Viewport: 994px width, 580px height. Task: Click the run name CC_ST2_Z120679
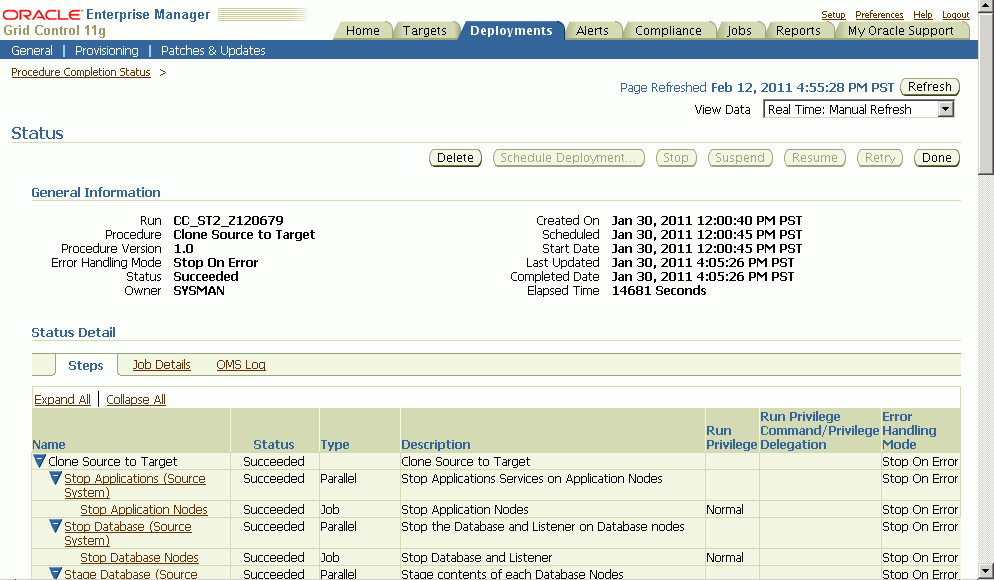pyautogui.click(x=228, y=221)
